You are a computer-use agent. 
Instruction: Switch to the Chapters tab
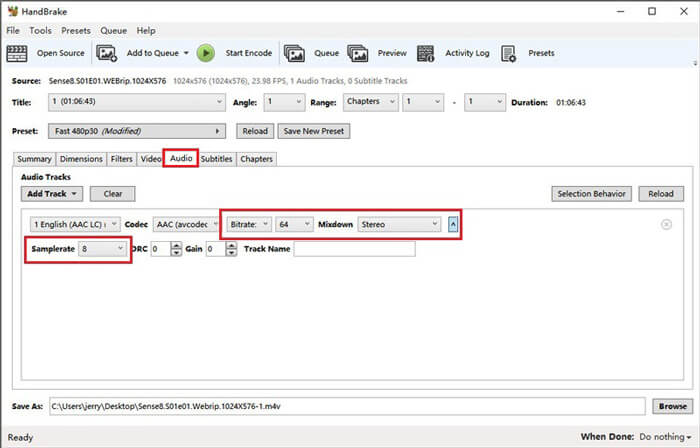tap(256, 159)
